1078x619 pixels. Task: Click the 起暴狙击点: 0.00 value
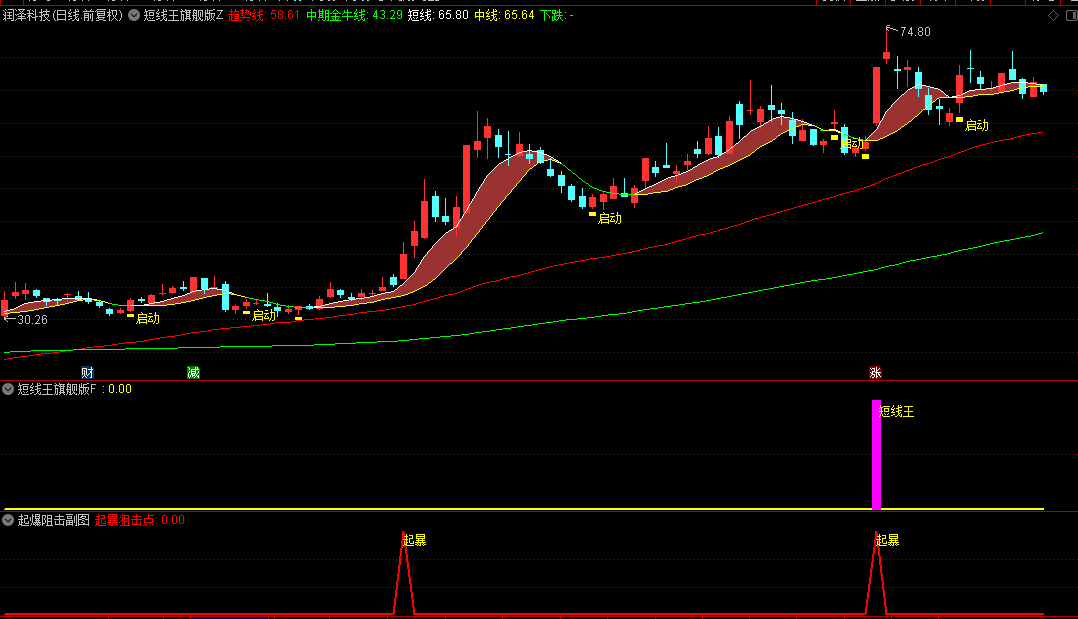tap(140, 520)
